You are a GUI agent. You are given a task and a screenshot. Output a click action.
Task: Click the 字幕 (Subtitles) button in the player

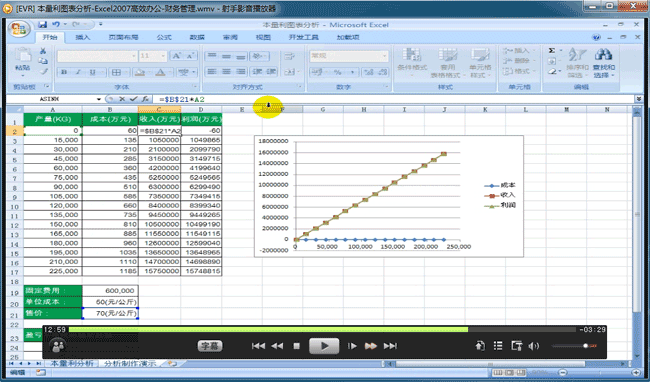pos(210,346)
